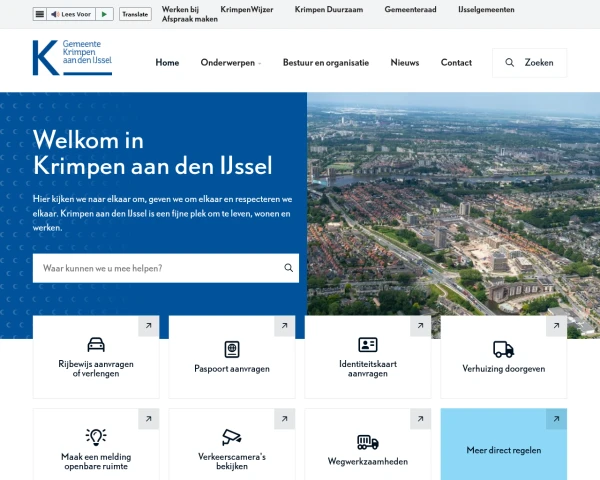The image size is (600, 480).
Task: Open the Translate option
Action: pyautogui.click(x=134, y=14)
